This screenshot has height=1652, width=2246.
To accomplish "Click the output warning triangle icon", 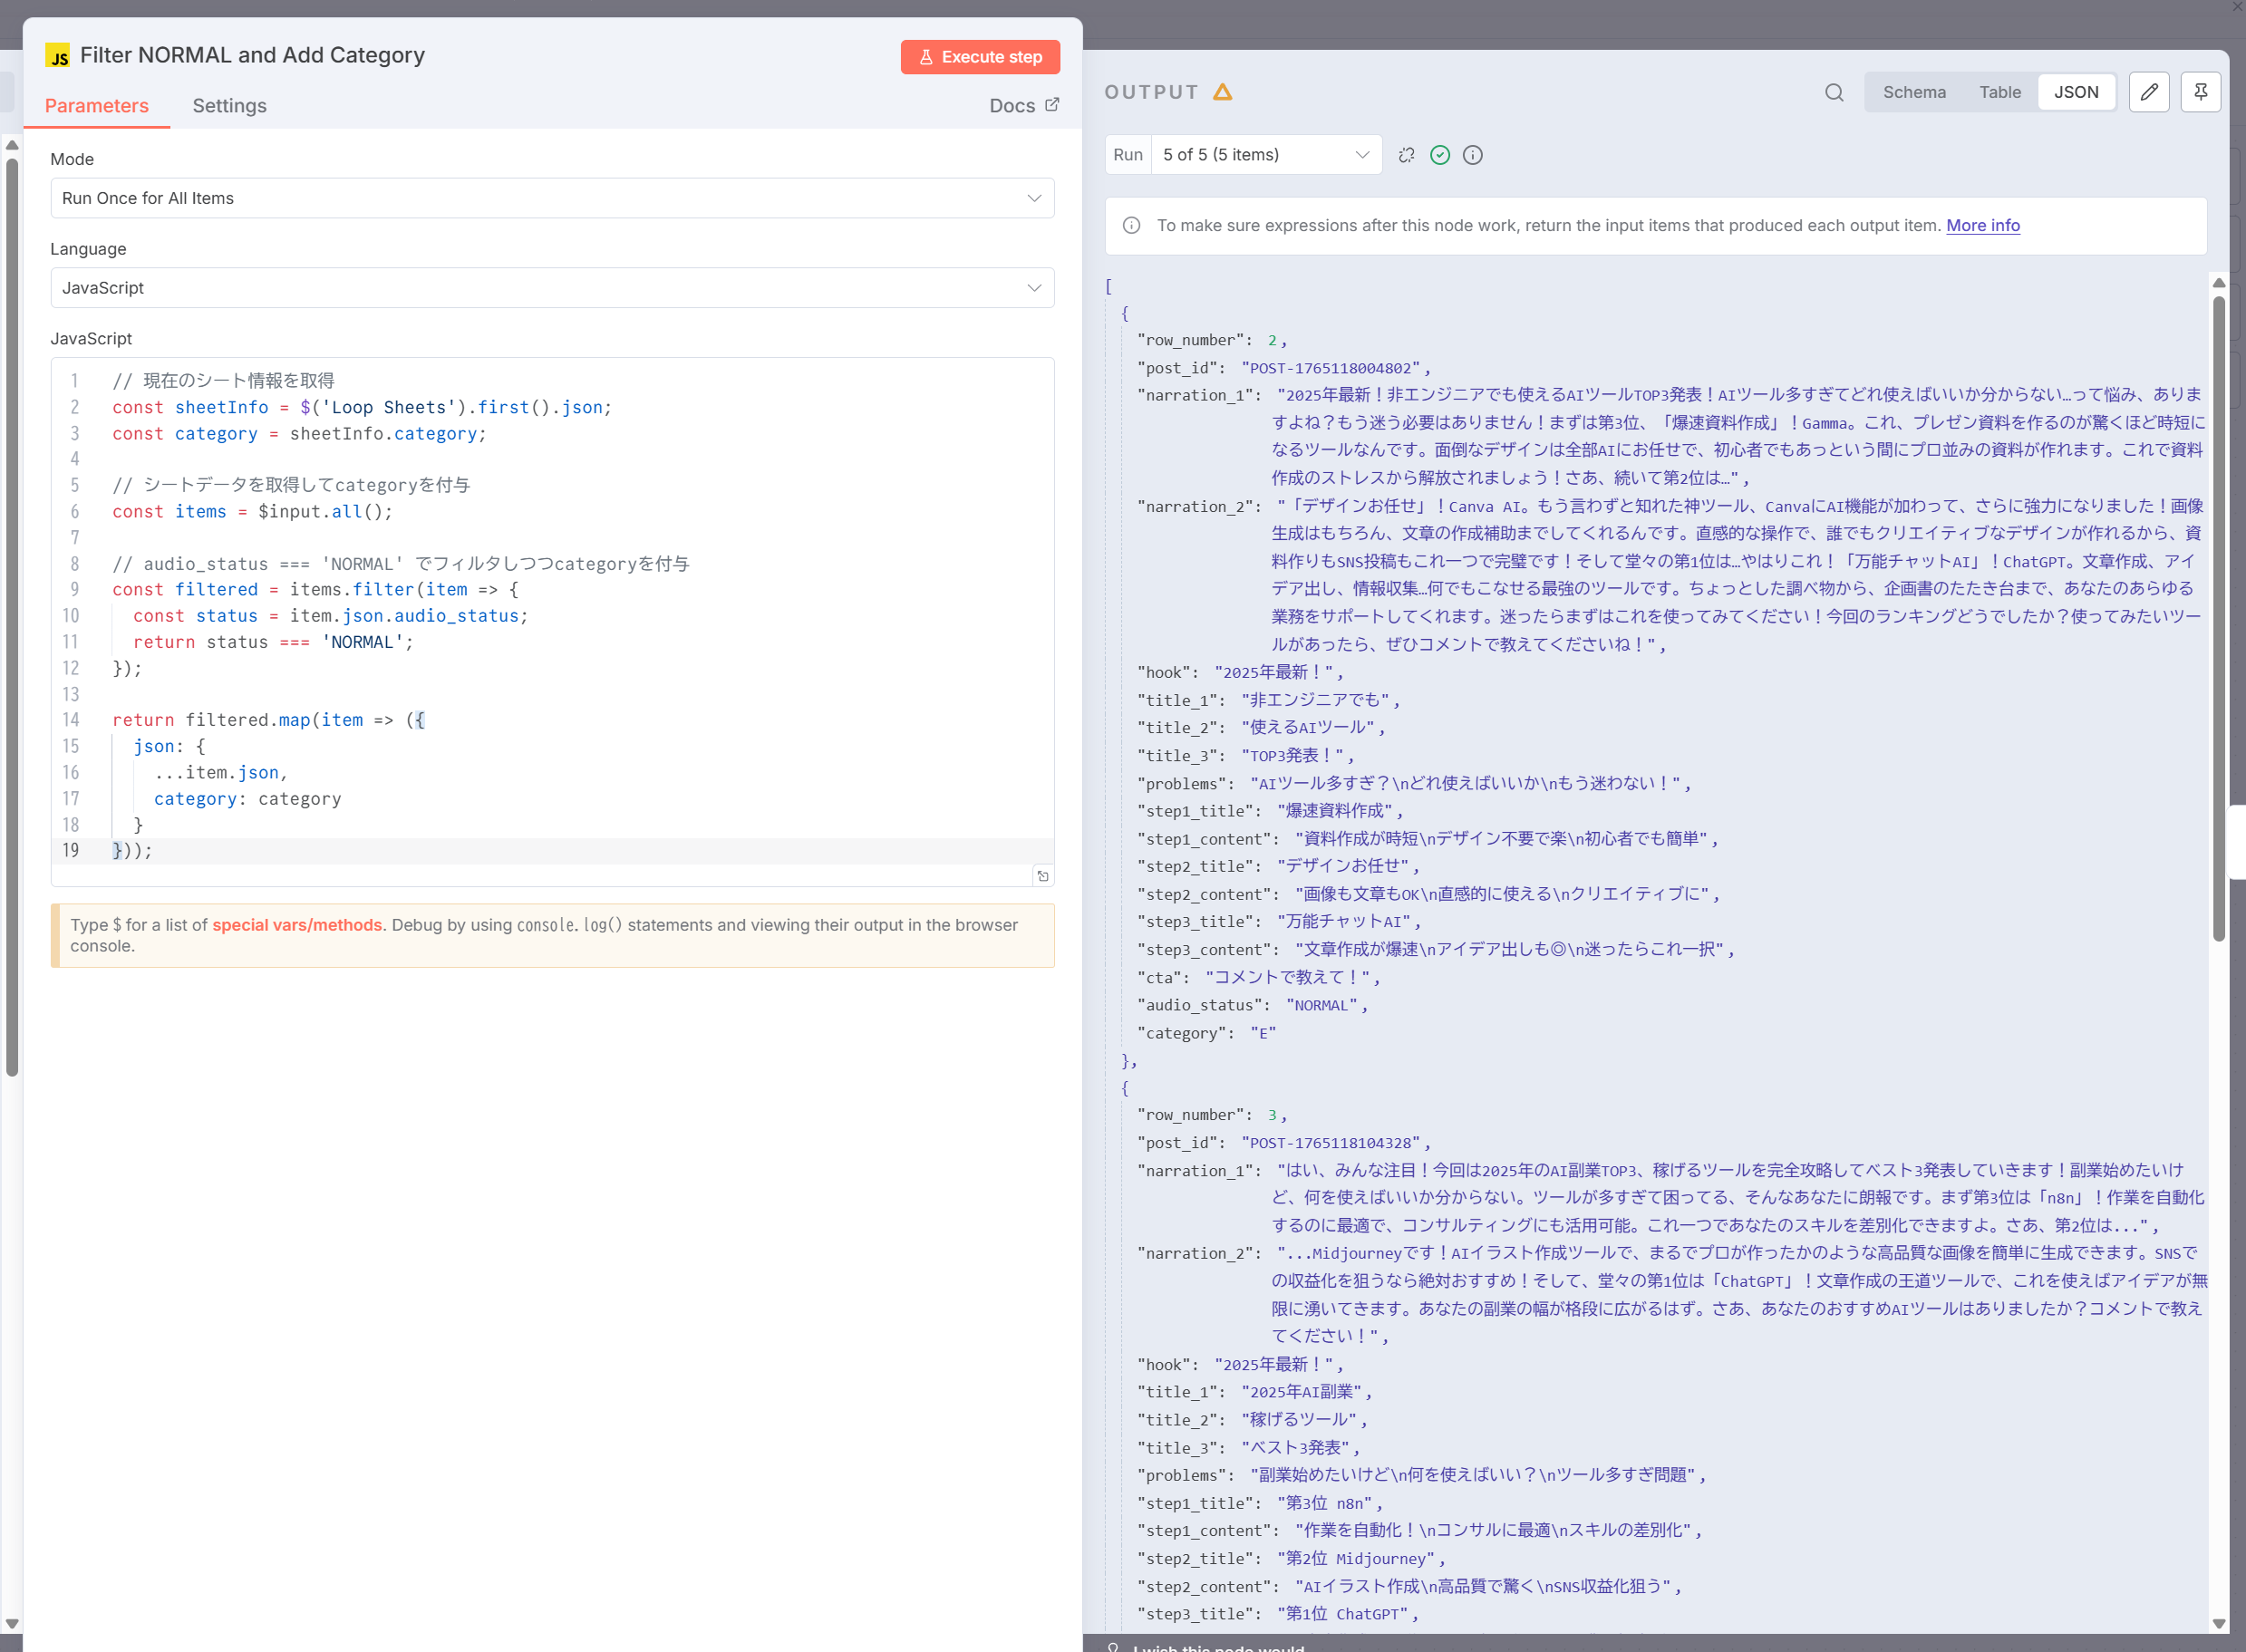I will tap(1222, 92).
